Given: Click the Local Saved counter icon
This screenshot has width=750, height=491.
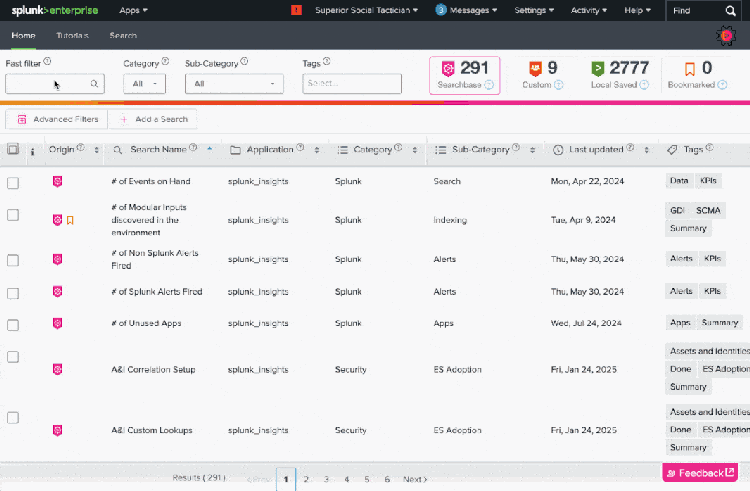Looking at the screenshot, I should (x=597, y=68).
